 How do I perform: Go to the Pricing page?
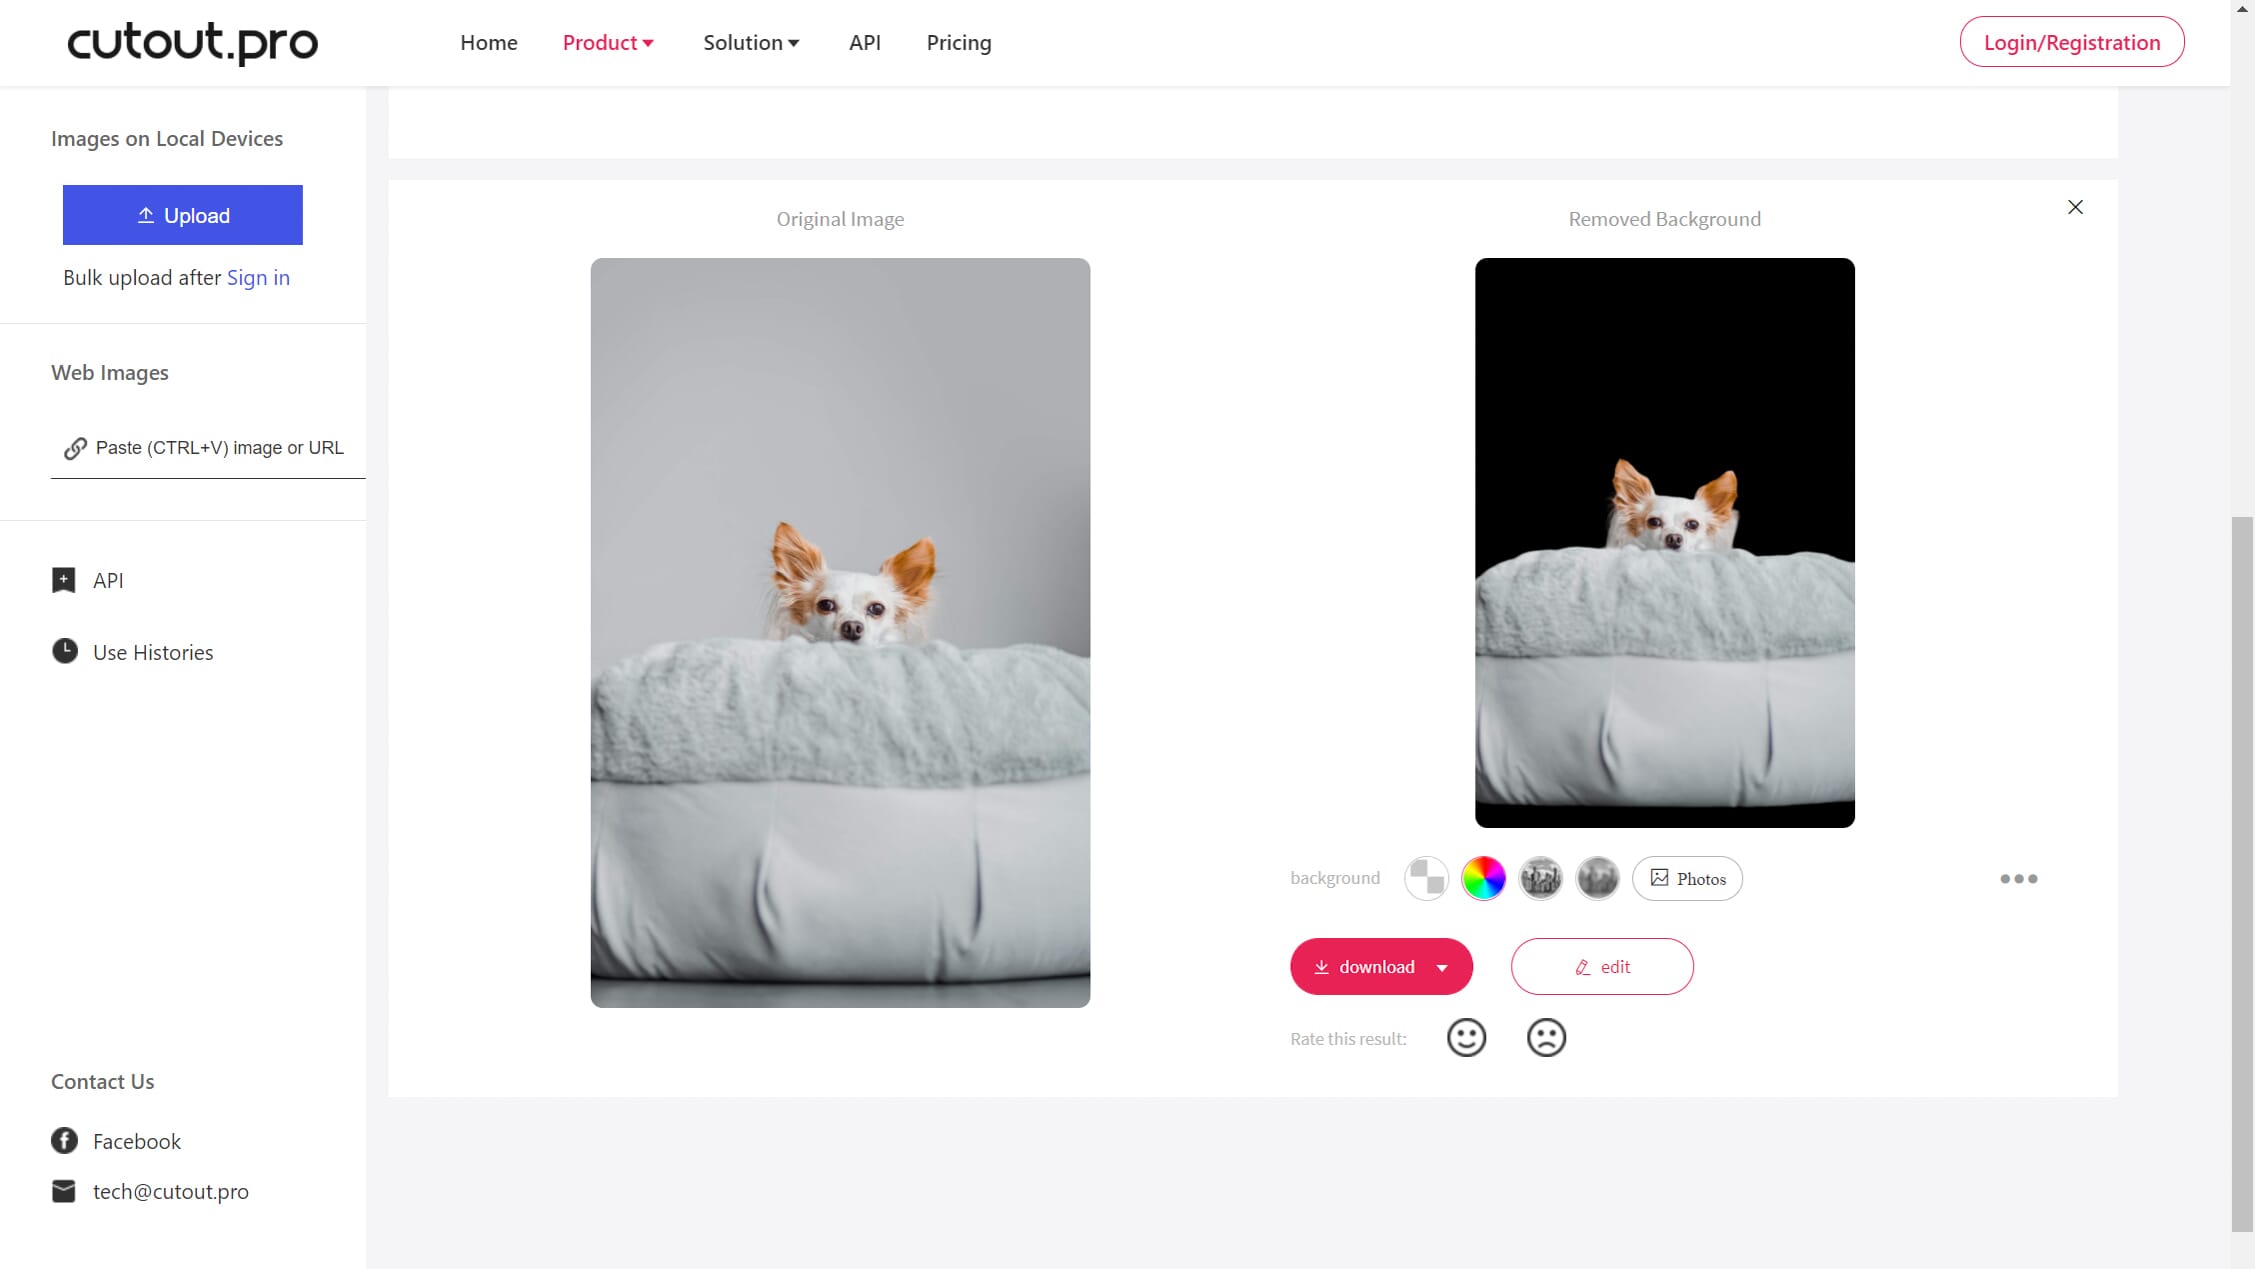tap(959, 42)
